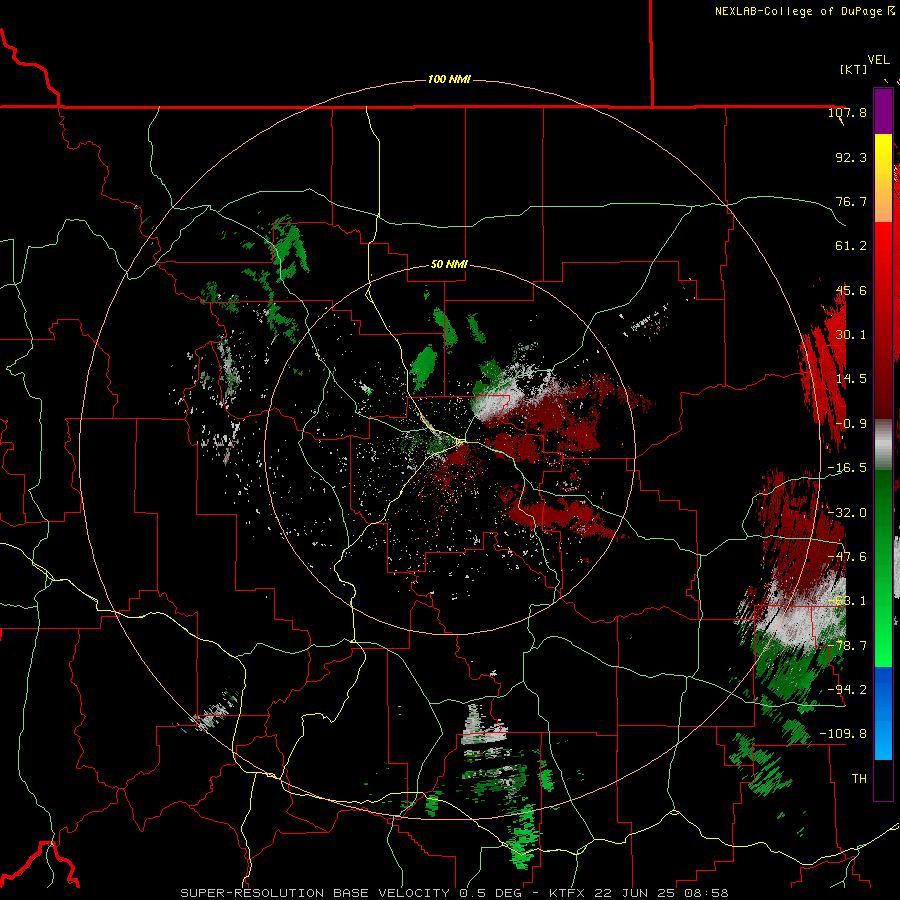Click the 14.5 velocity scale value
The width and height of the screenshot is (900, 900).
[851, 379]
